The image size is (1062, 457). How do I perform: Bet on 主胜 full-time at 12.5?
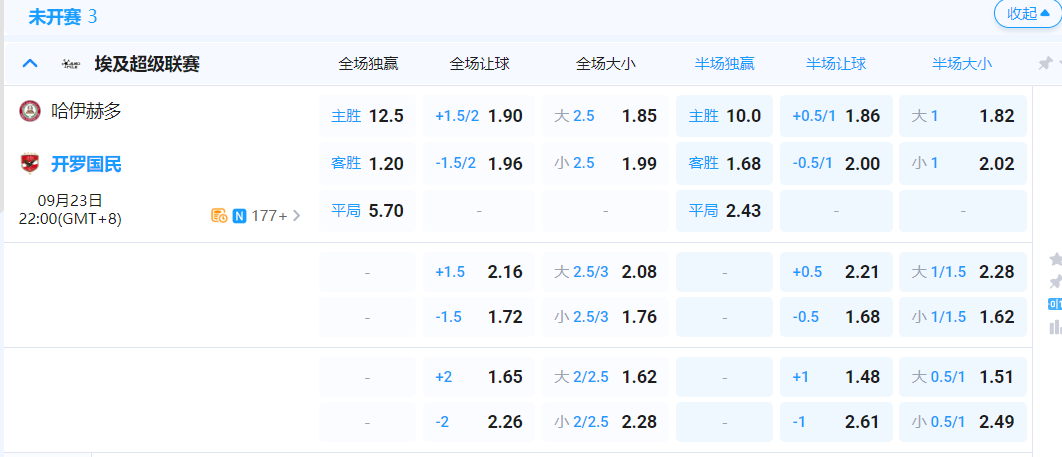[367, 116]
